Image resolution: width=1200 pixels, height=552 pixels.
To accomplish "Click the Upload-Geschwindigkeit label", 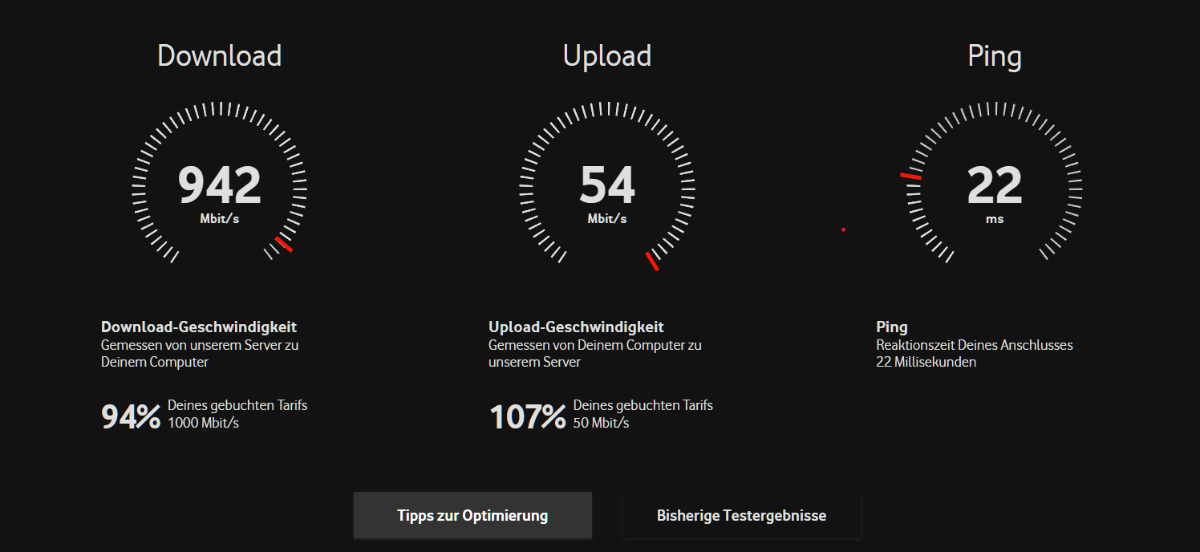I will [x=576, y=327].
